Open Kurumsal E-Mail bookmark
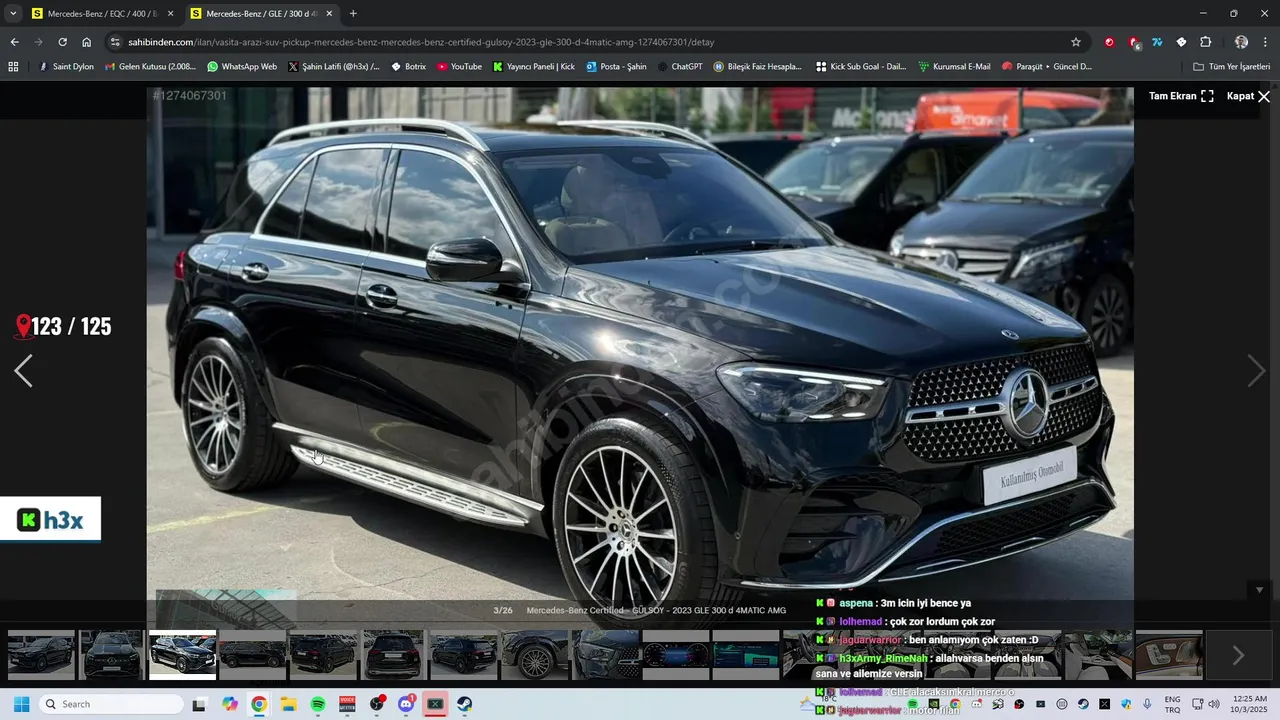 pos(955,67)
